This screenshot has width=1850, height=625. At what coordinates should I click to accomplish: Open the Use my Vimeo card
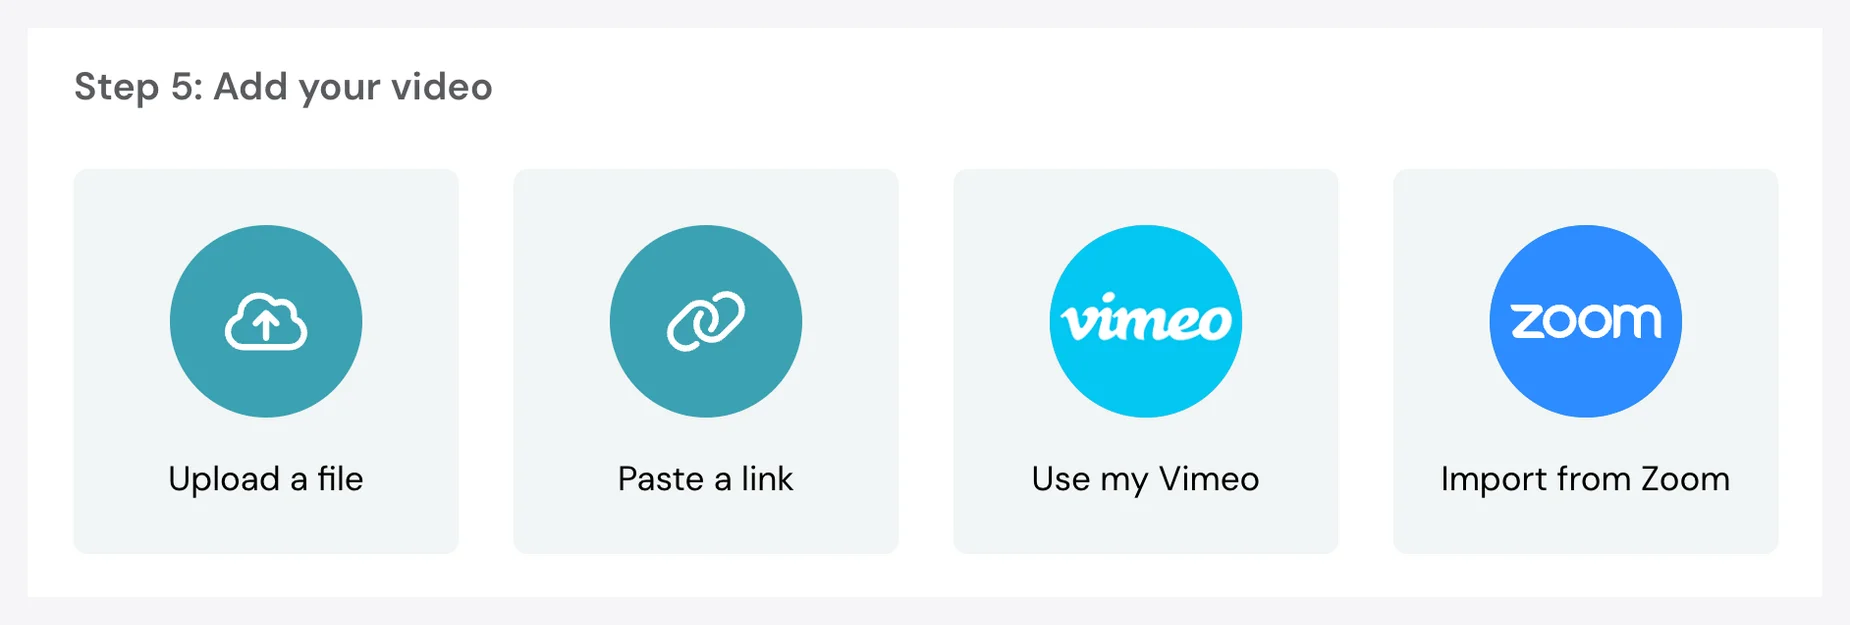point(1146,361)
